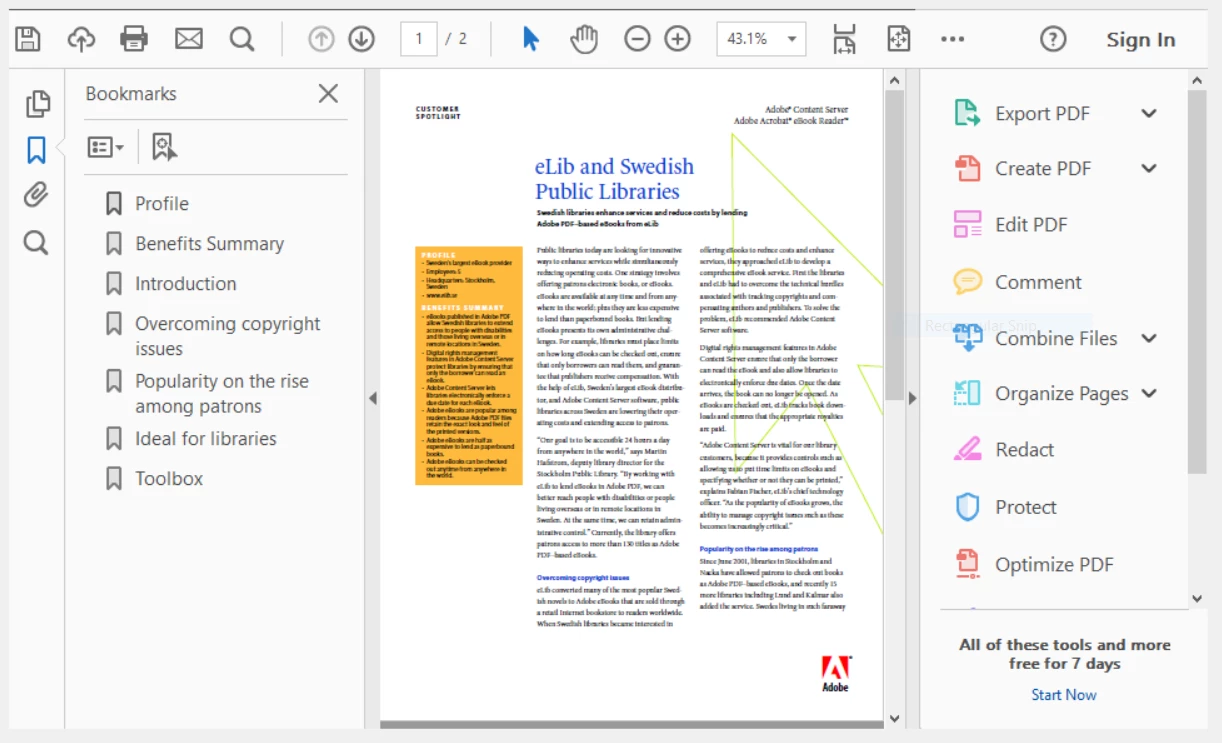The width and height of the screenshot is (1222, 743).
Task: Open the Toolbox bookmark
Action: click(169, 478)
